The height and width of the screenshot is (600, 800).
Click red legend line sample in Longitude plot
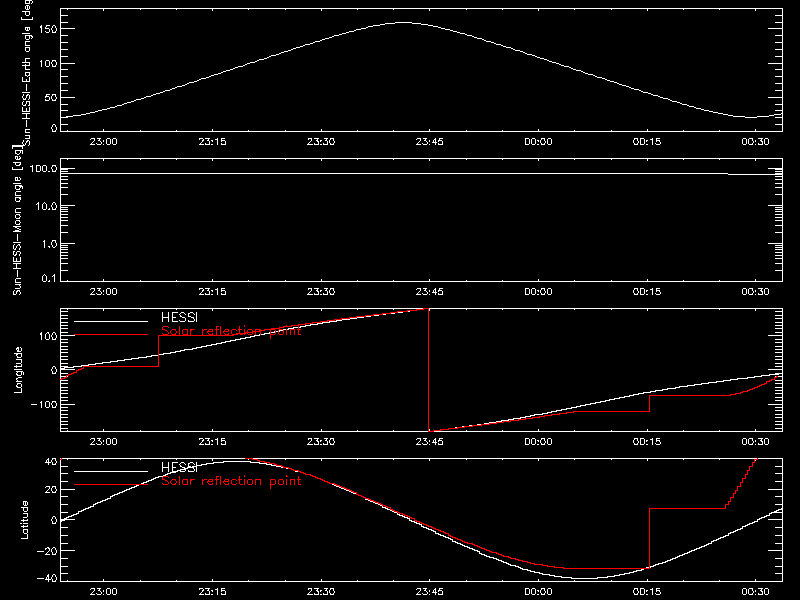111,335
